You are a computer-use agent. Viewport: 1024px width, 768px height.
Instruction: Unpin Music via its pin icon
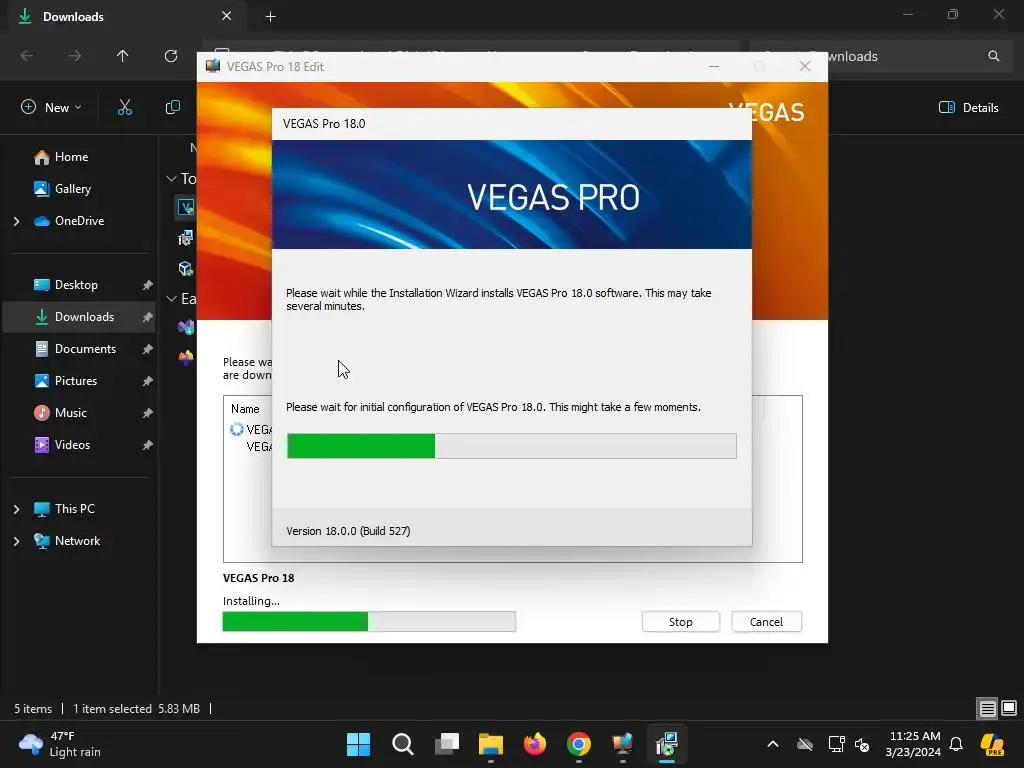point(148,413)
